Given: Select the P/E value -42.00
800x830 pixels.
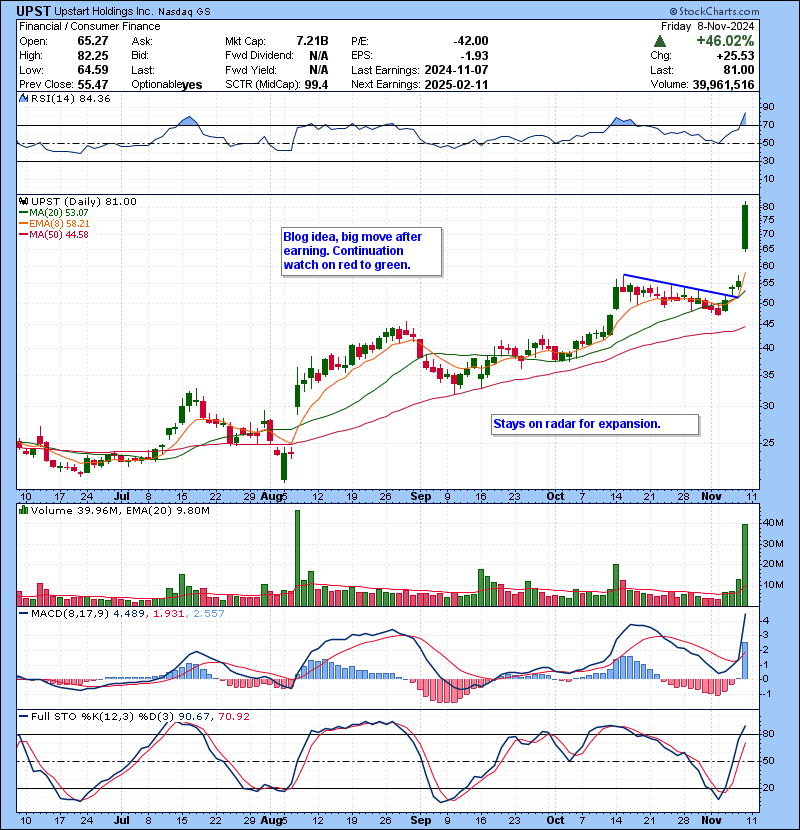Looking at the screenshot, I should click(x=471, y=41).
